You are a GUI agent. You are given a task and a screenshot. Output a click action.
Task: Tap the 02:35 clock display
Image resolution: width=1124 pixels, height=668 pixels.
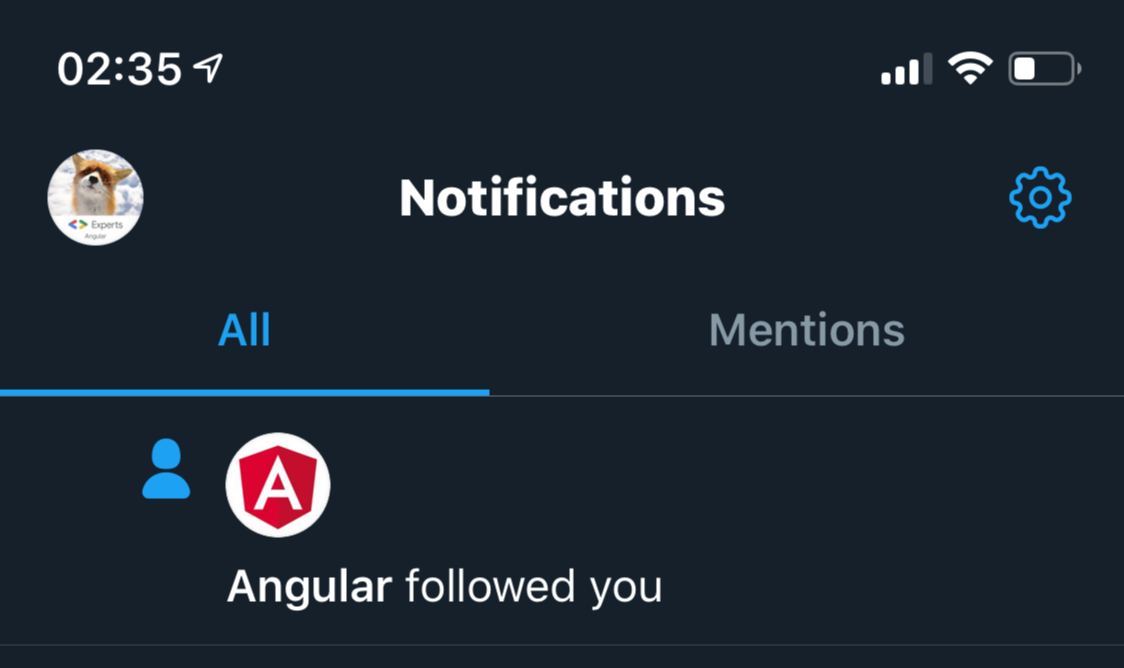(120, 70)
